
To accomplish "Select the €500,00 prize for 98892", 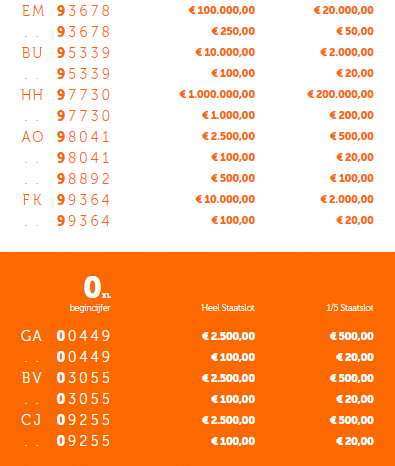I will tap(233, 178).
